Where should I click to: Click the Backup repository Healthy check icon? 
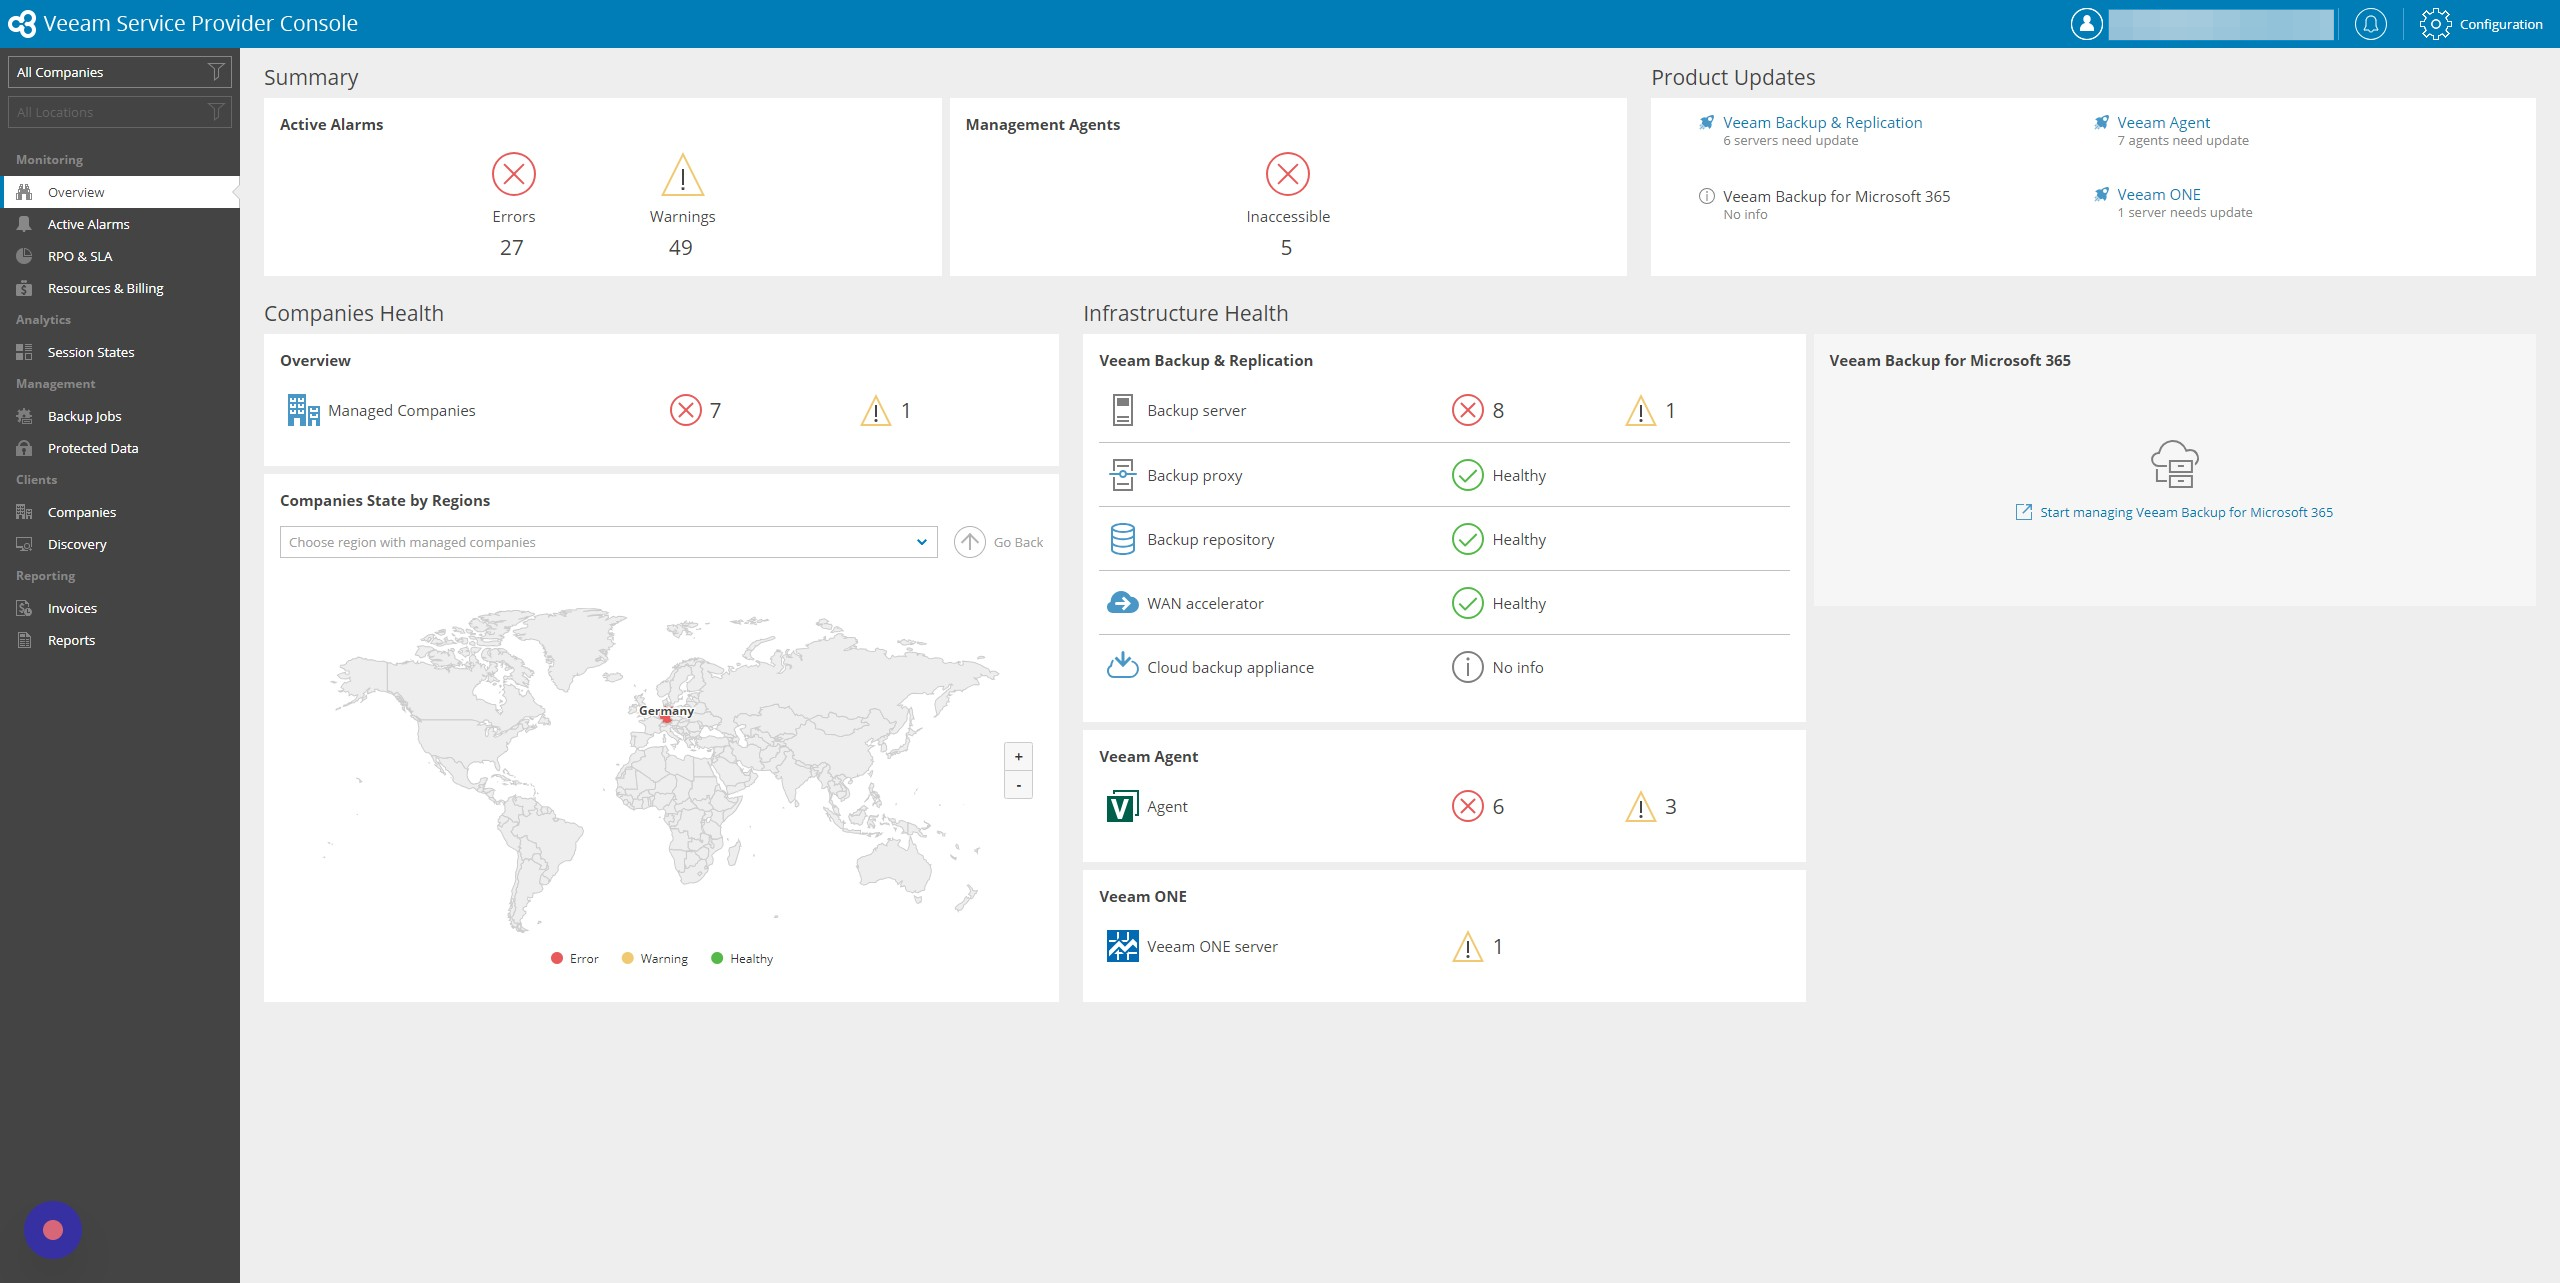click(1467, 539)
